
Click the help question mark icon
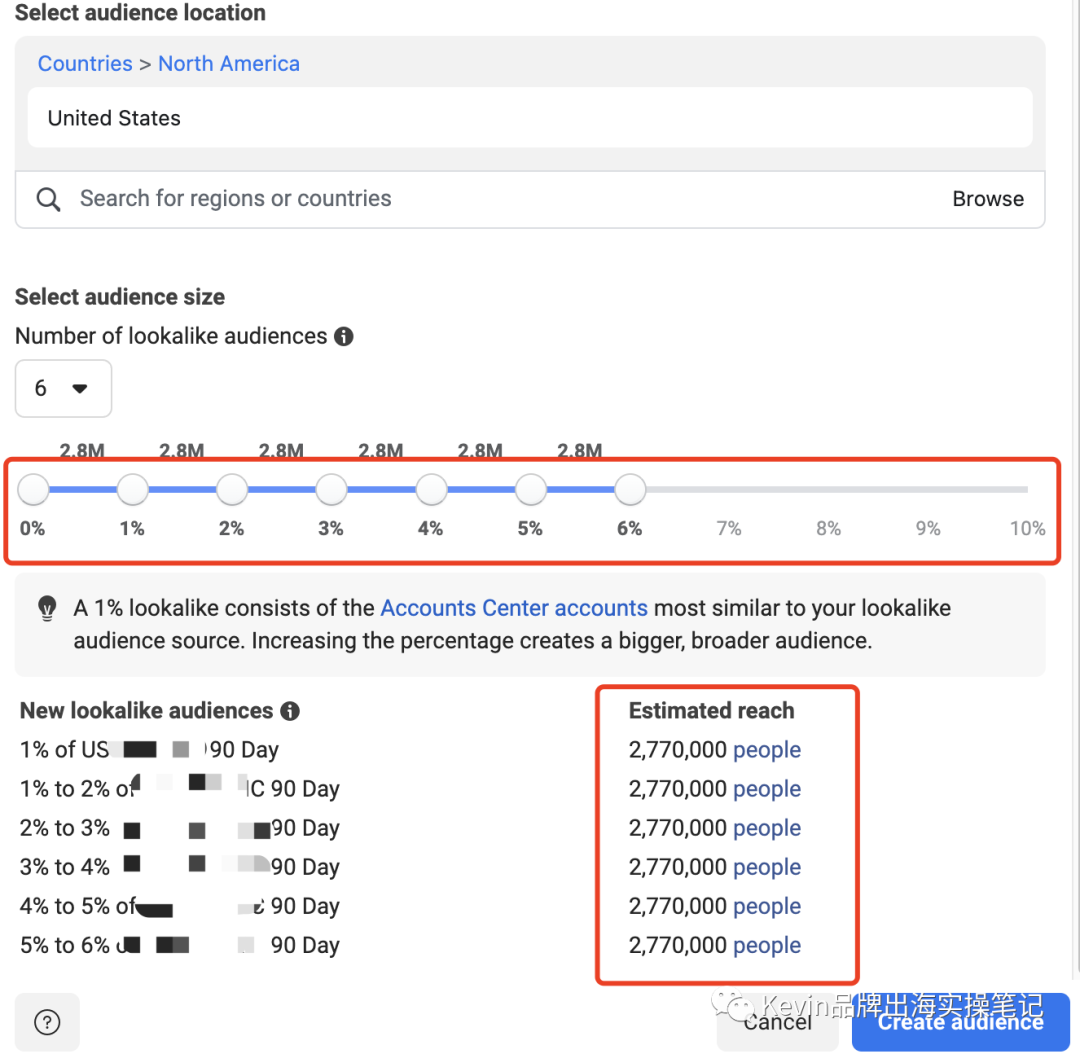[x=47, y=1022]
